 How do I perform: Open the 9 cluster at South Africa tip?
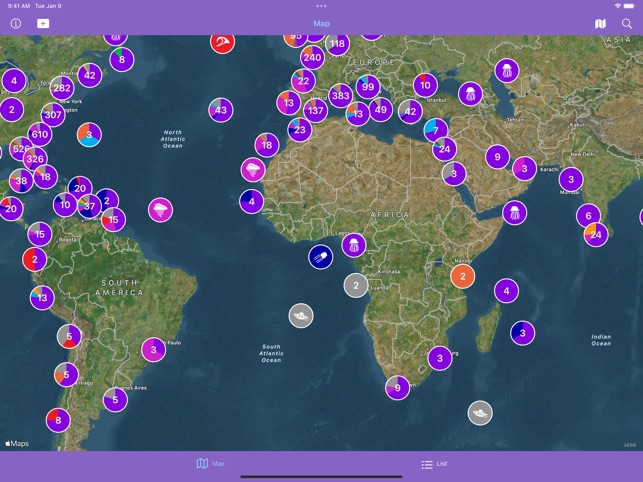397,388
